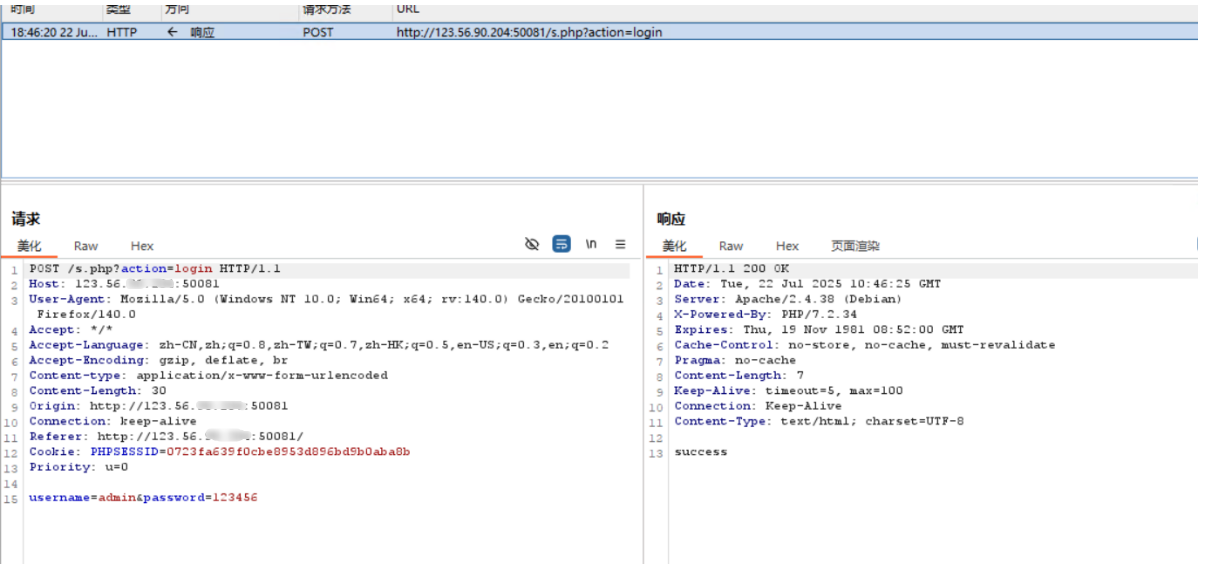Open the response Hex tab
This screenshot has height=583, width=1205.
pyautogui.click(x=787, y=246)
